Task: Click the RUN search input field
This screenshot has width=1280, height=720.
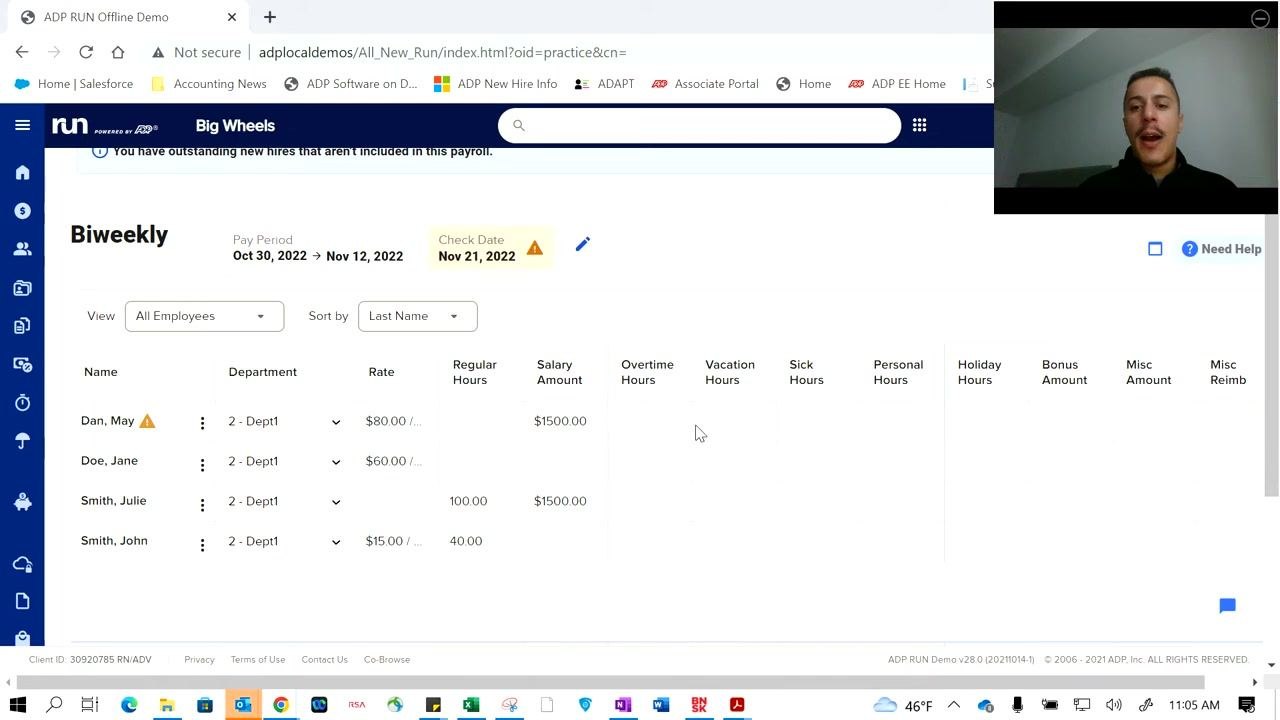Action: pyautogui.click(x=699, y=125)
